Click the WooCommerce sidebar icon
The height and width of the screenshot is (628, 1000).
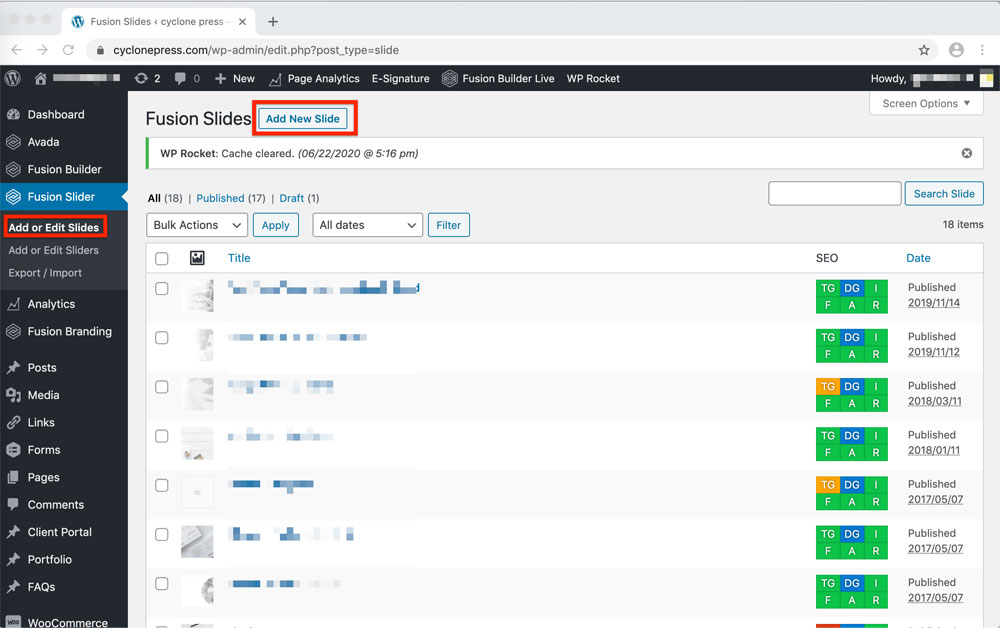pos(13,622)
